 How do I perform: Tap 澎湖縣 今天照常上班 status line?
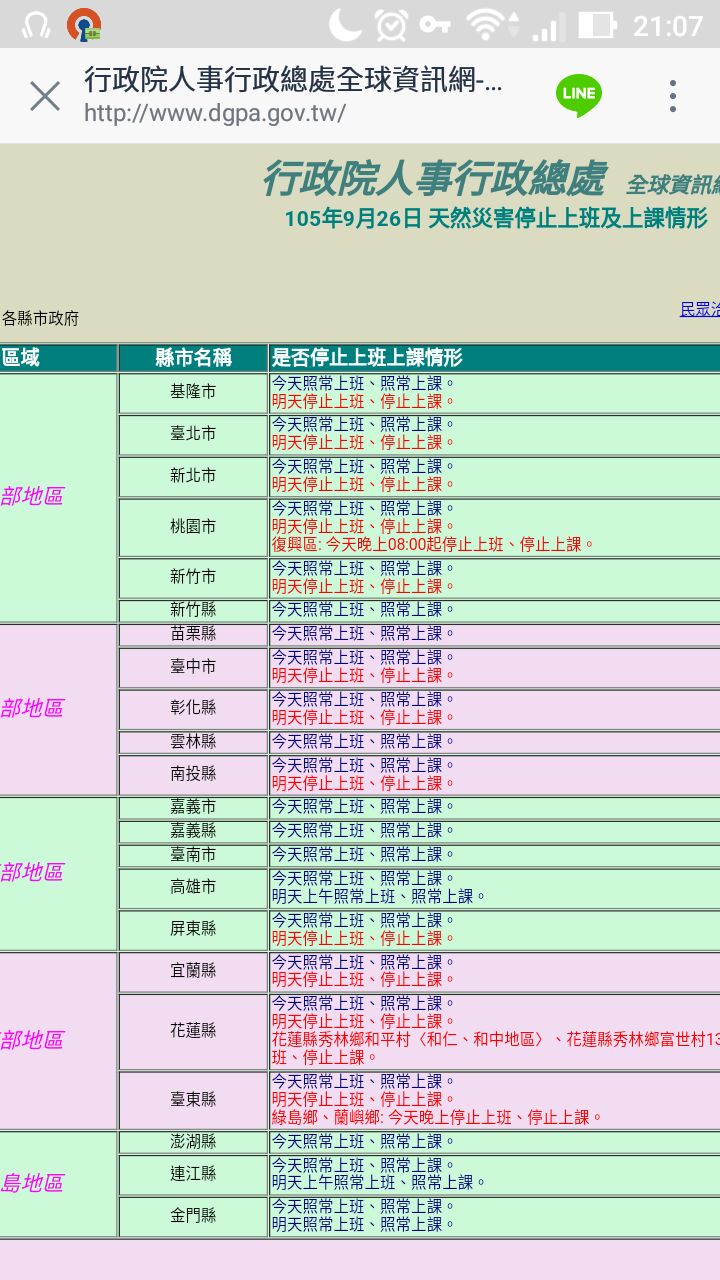(x=364, y=1142)
